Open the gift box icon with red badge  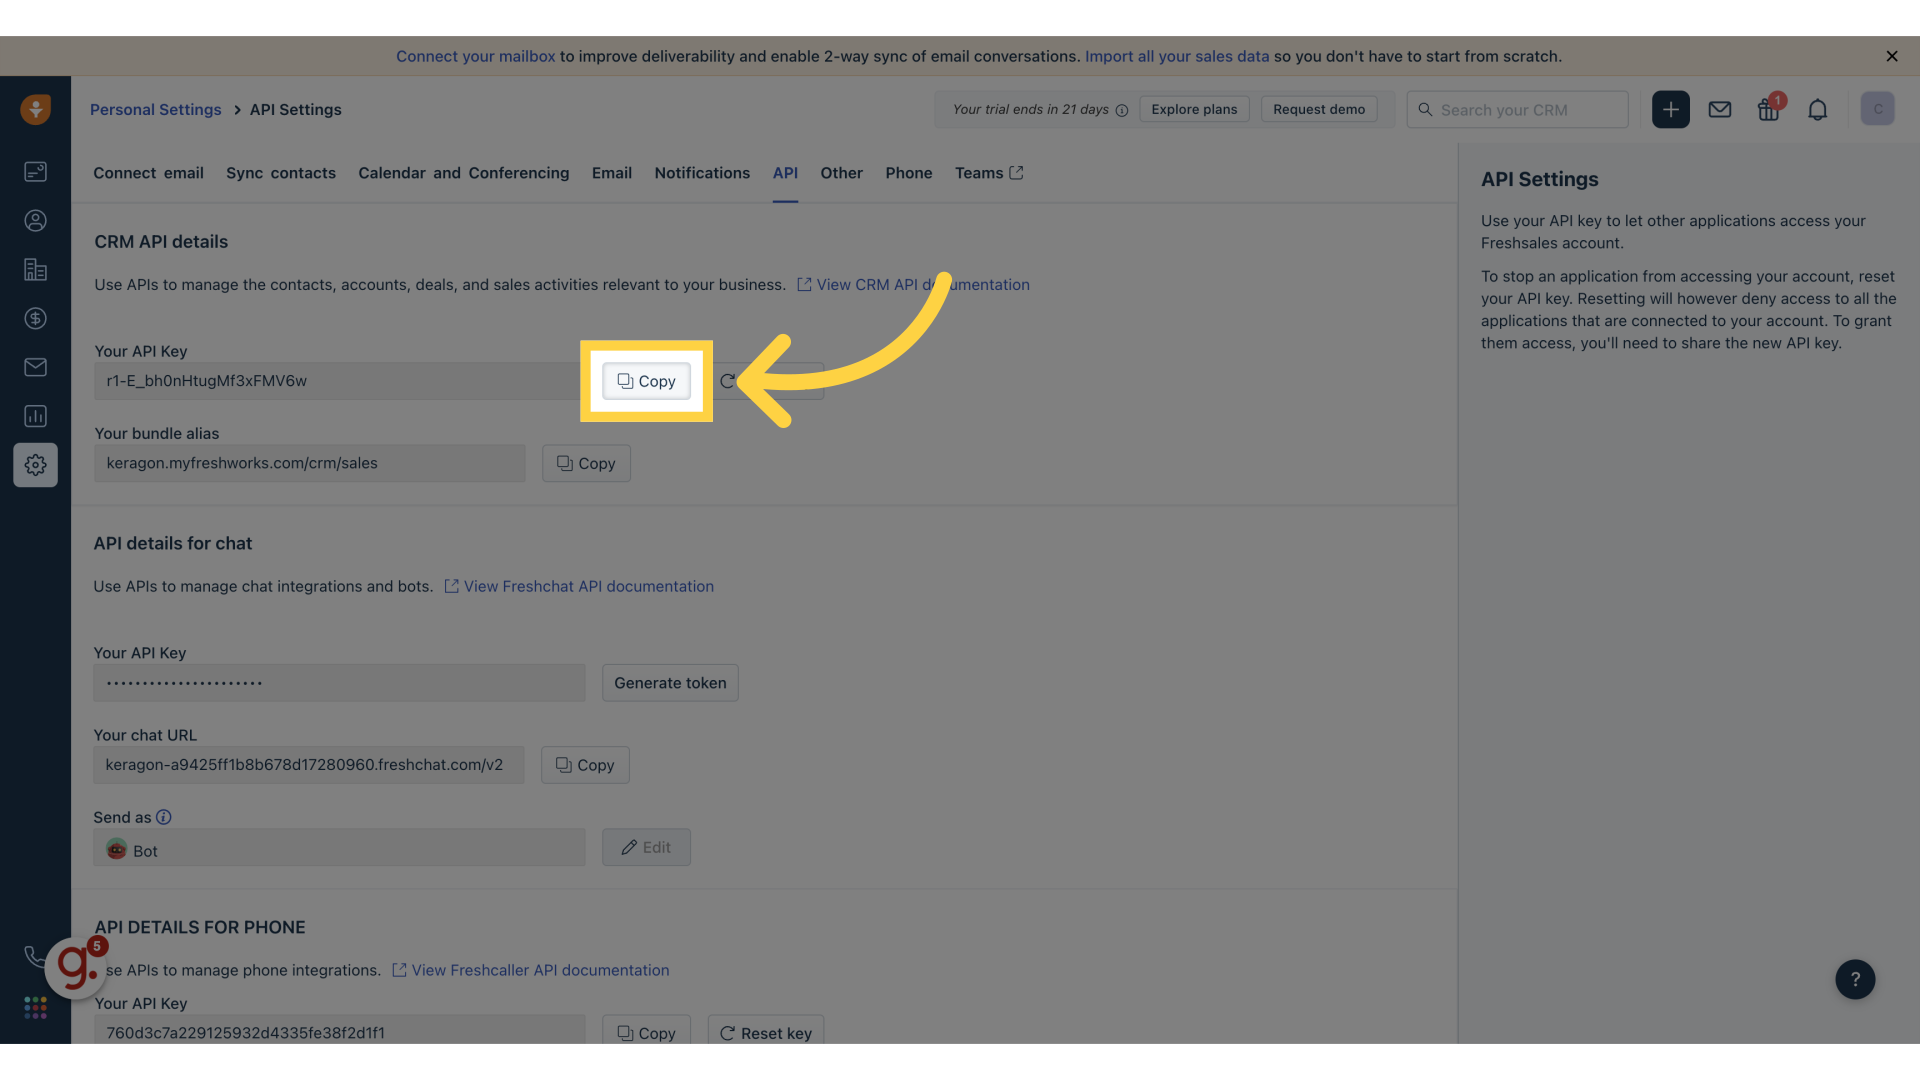(1769, 108)
